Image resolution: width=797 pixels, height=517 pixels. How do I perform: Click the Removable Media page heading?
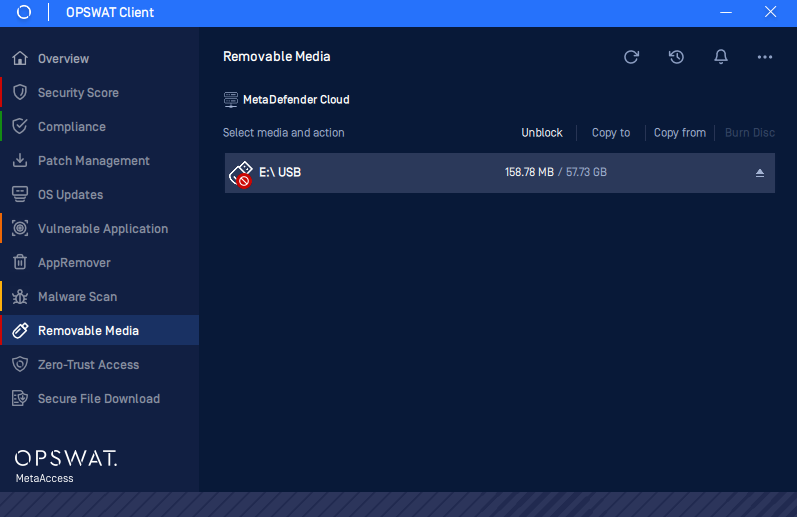(x=277, y=56)
